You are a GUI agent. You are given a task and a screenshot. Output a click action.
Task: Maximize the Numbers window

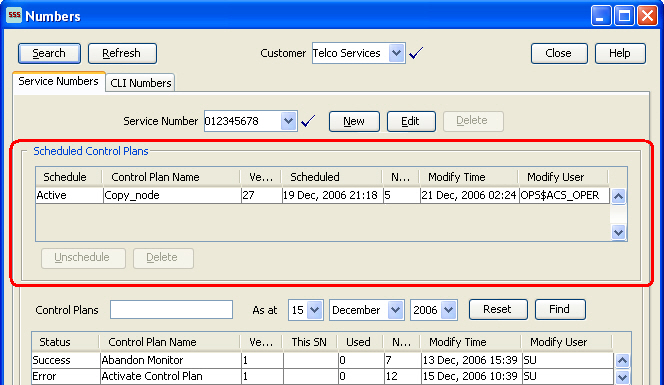tap(625, 16)
